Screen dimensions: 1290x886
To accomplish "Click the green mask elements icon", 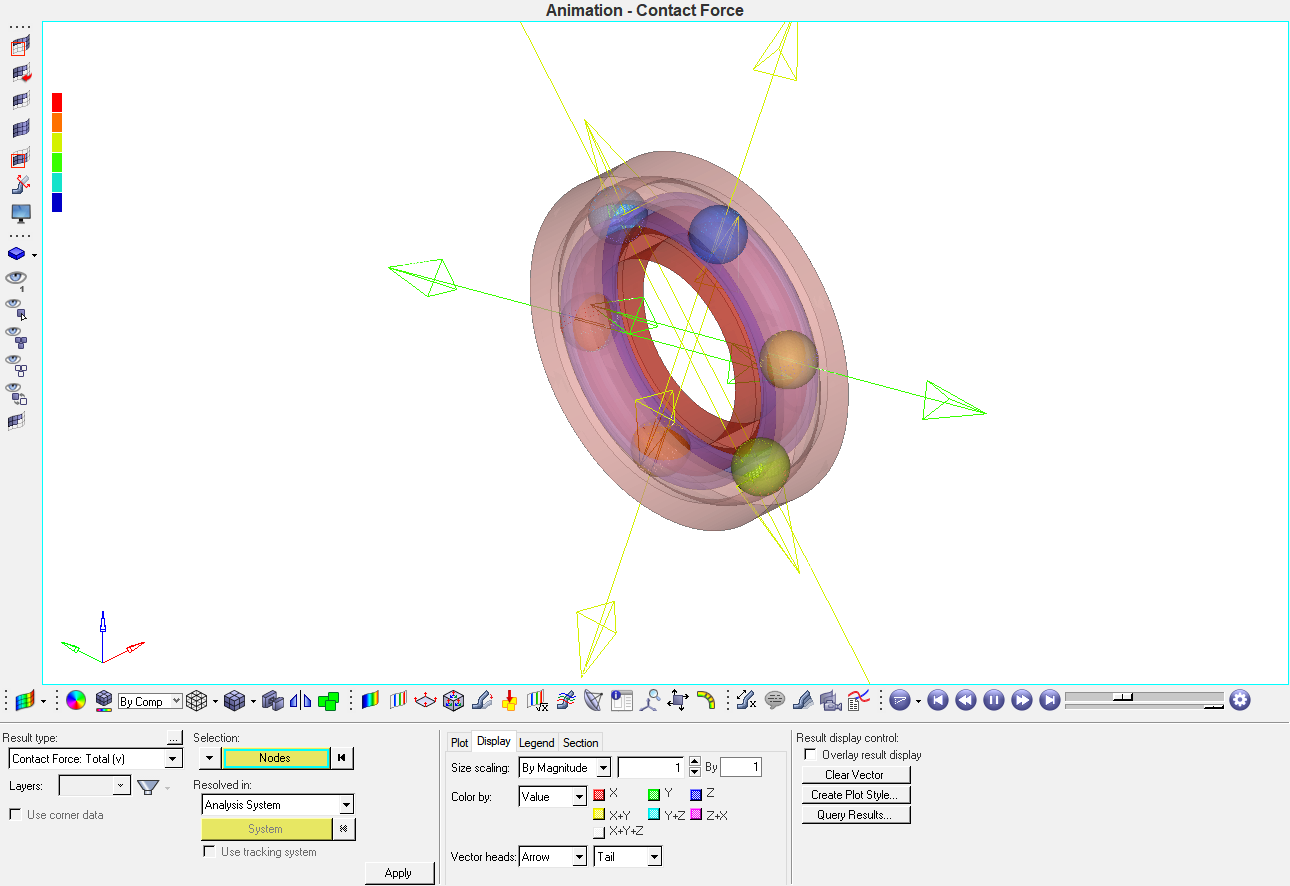I will pyautogui.click(x=328, y=700).
